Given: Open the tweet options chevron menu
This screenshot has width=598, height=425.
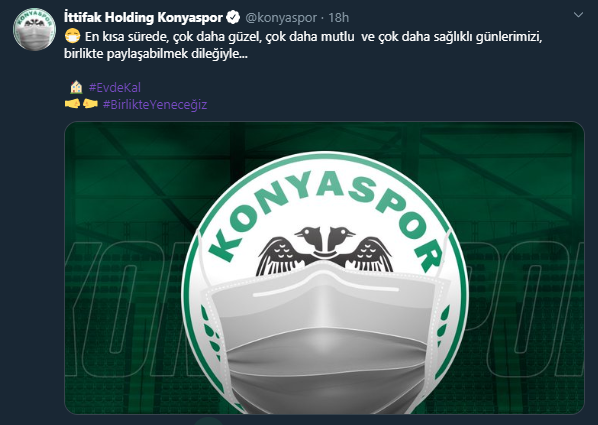Looking at the screenshot, I should pyautogui.click(x=578, y=15).
